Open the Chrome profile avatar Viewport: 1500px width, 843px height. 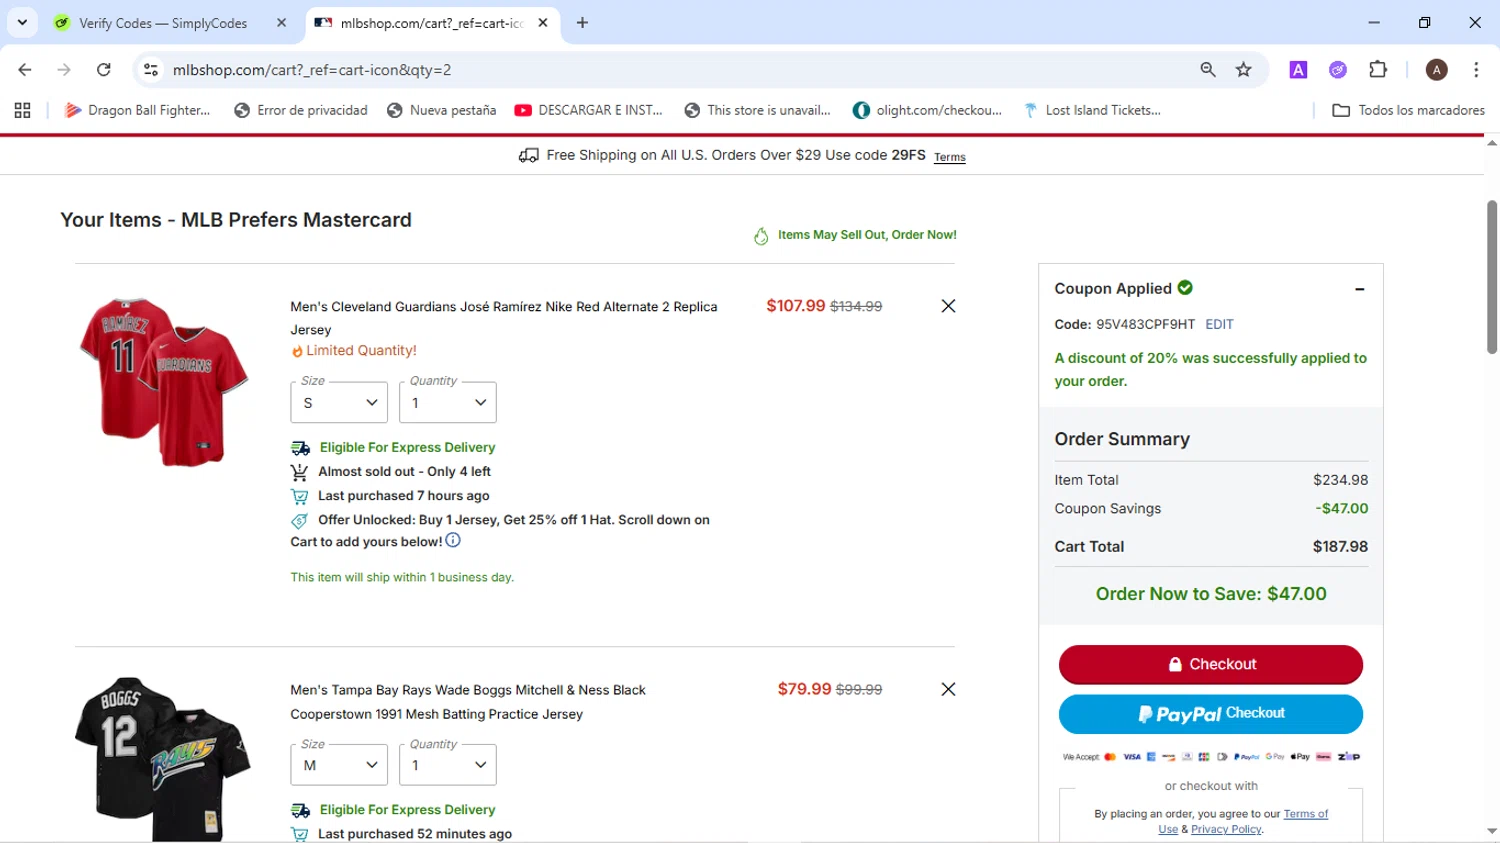(1437, 70)
